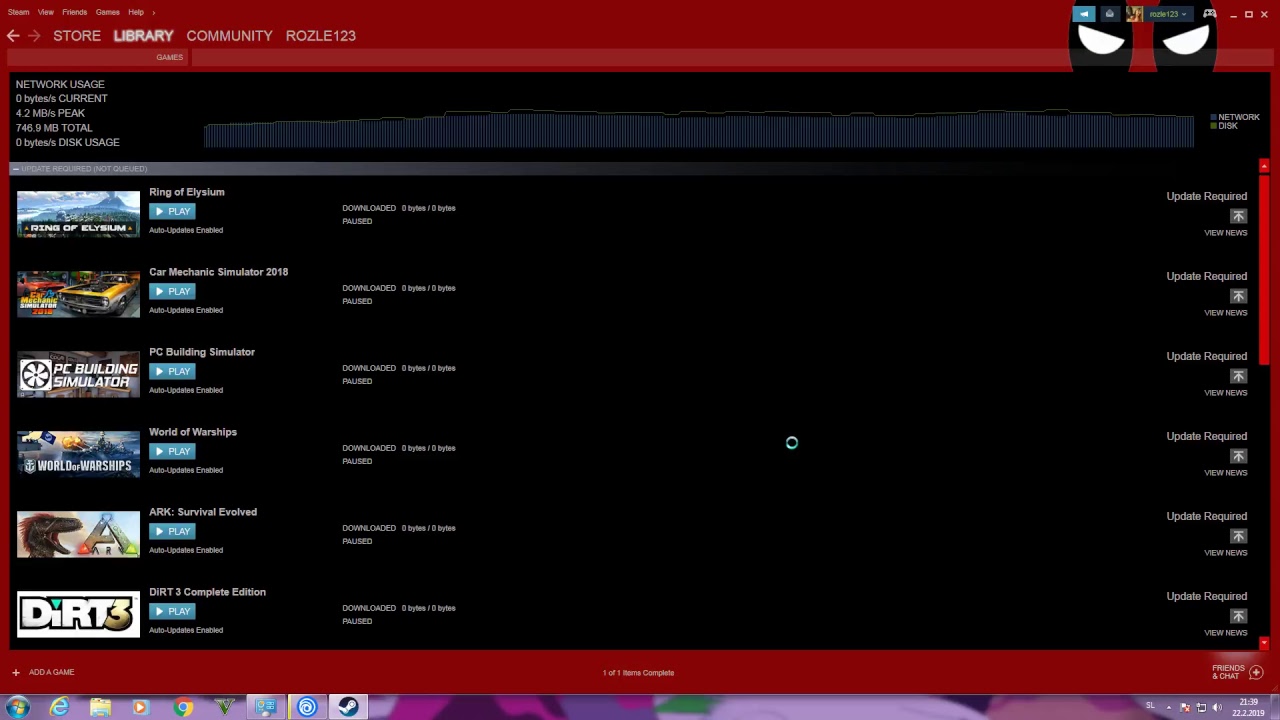Click the downloads scrollbar down arrow
Screen dimensions: 1280x720
[1264, 643]
